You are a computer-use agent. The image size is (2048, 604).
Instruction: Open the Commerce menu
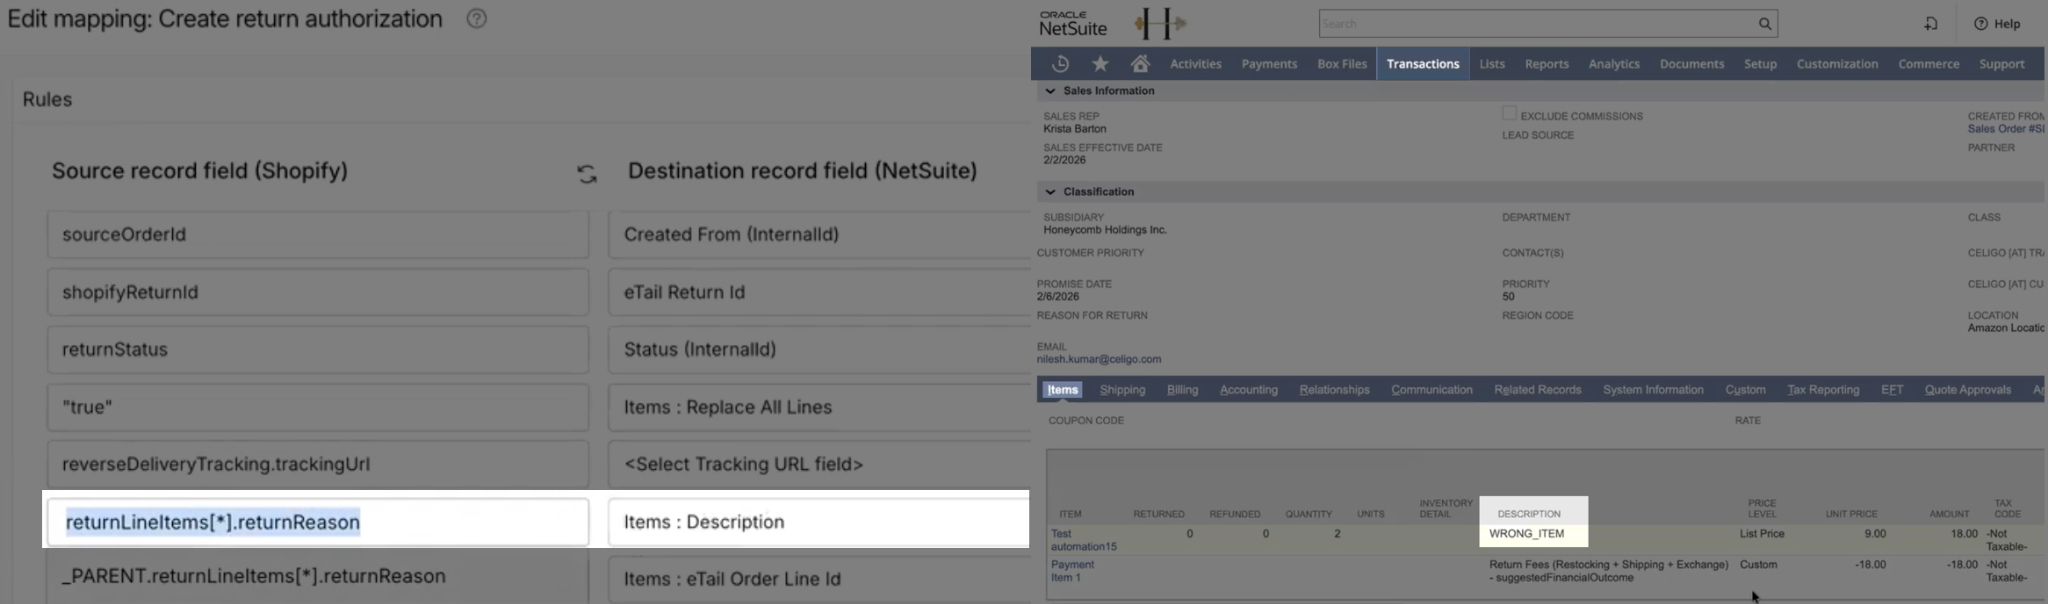(x=1928, y=64)
